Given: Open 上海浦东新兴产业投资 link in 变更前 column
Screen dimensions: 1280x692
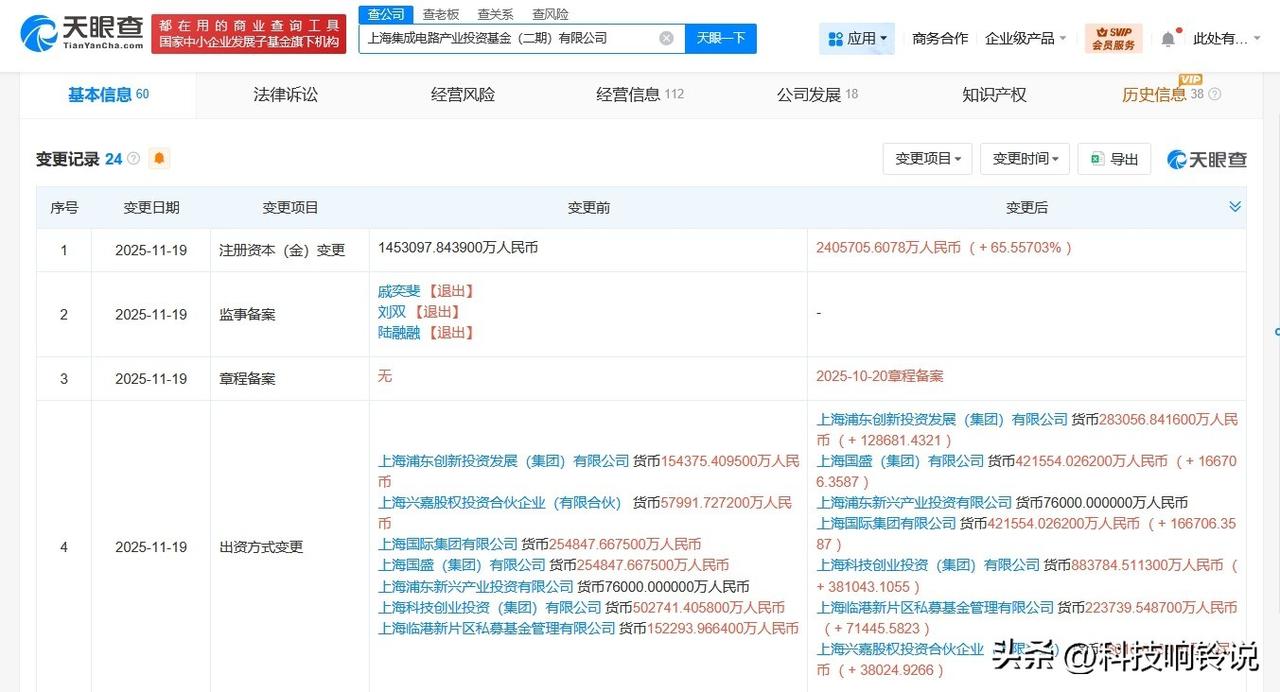Looking at the screenshot, I should pyautogui.click(x=476, y=587).
